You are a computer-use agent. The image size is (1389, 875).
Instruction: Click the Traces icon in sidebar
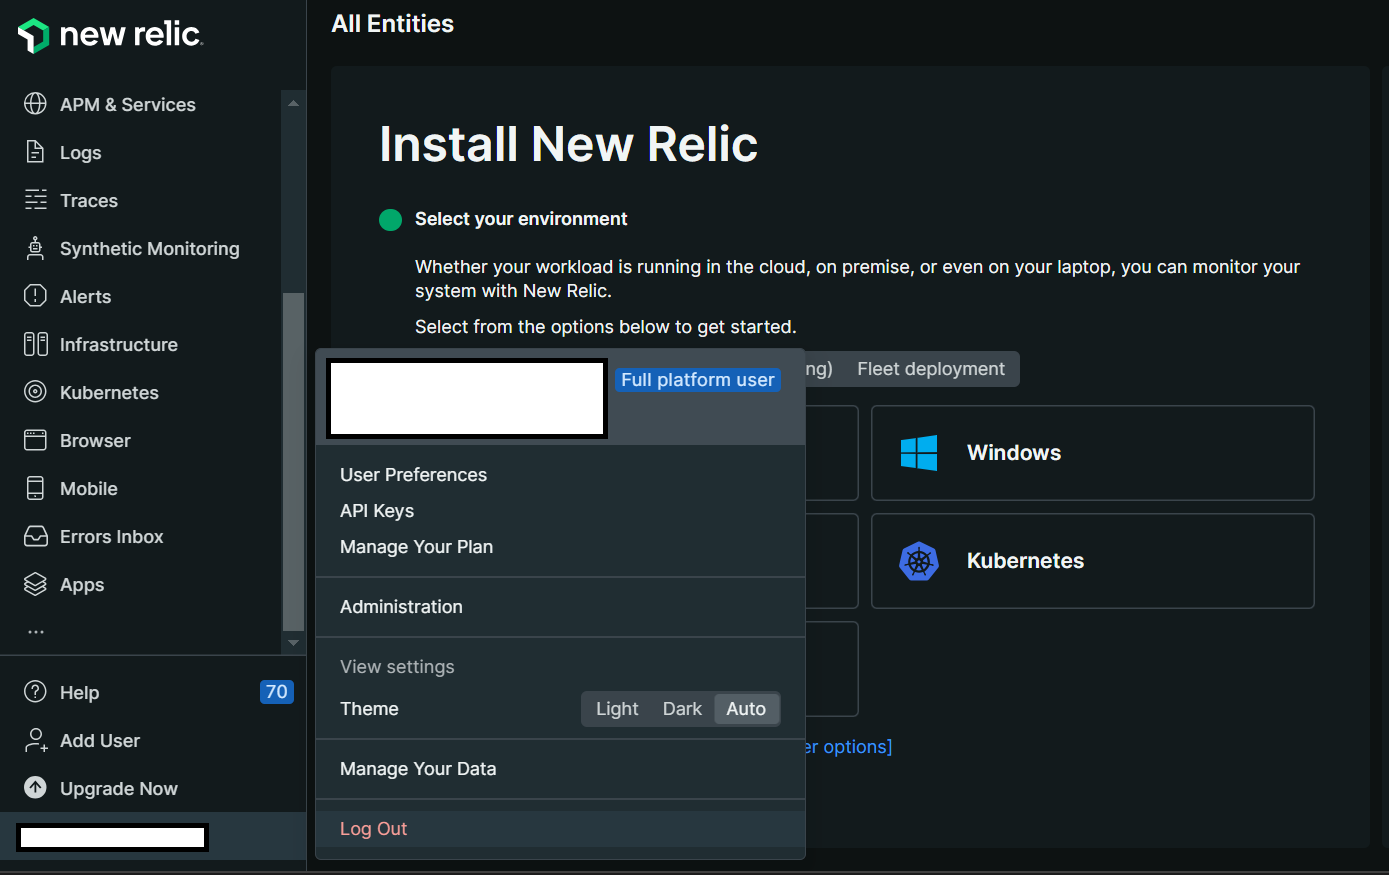tap(35, 200)
